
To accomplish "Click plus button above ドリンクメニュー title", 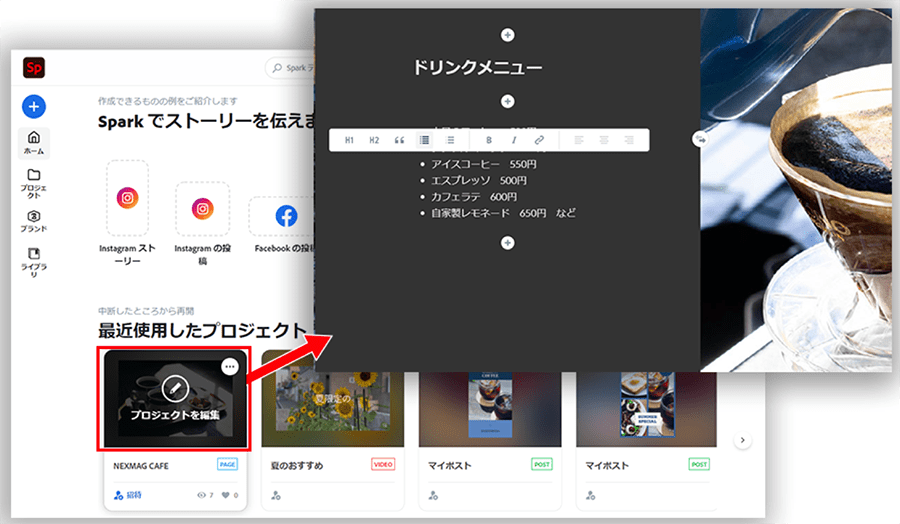I will pos(507,35).
